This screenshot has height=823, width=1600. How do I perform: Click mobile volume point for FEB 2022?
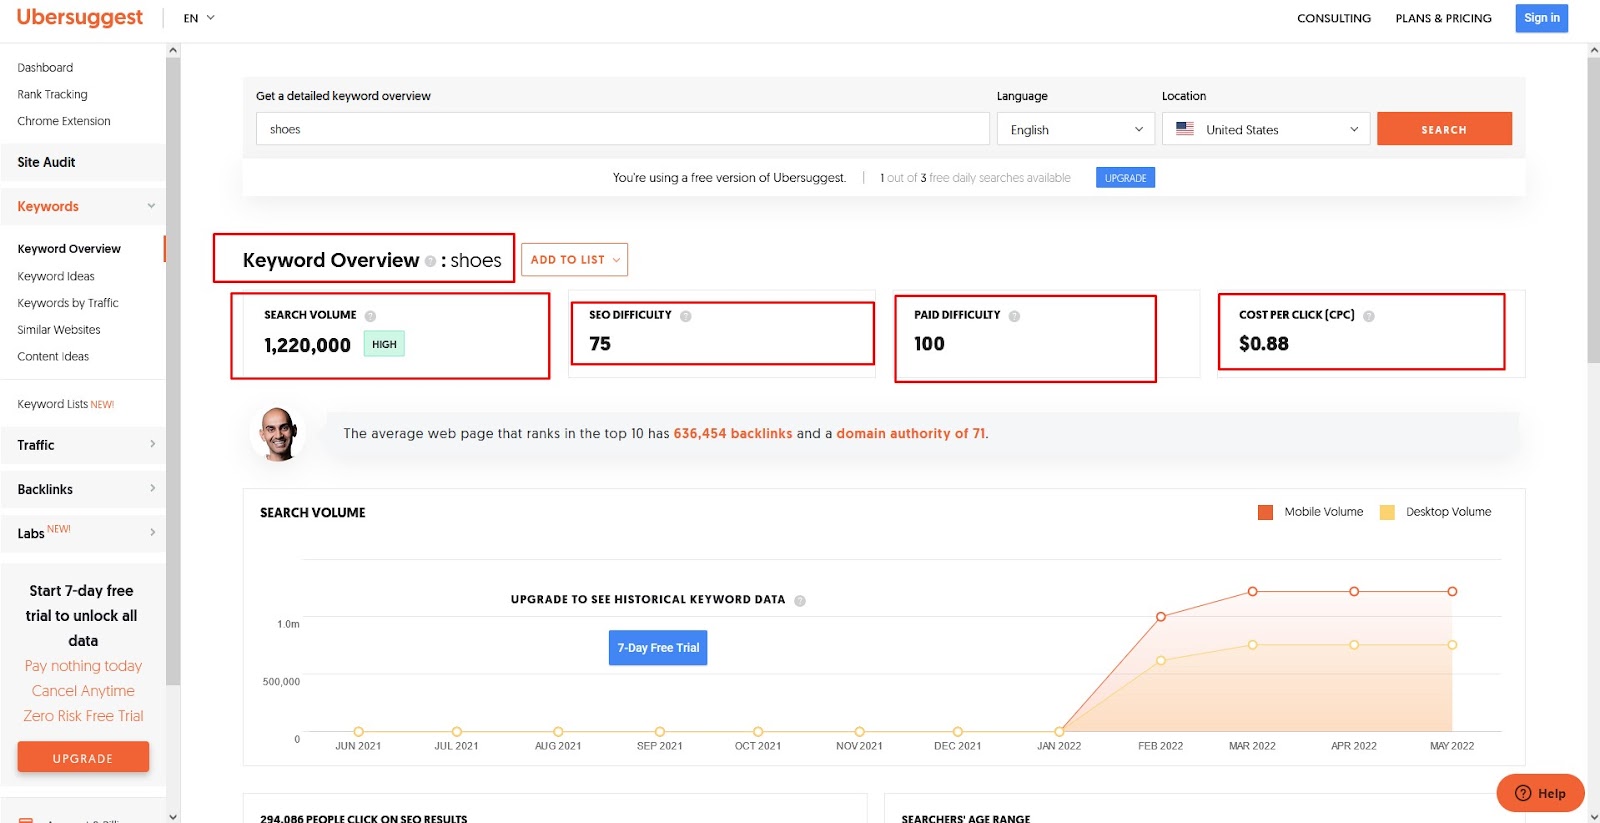(x=1161, y=617)
